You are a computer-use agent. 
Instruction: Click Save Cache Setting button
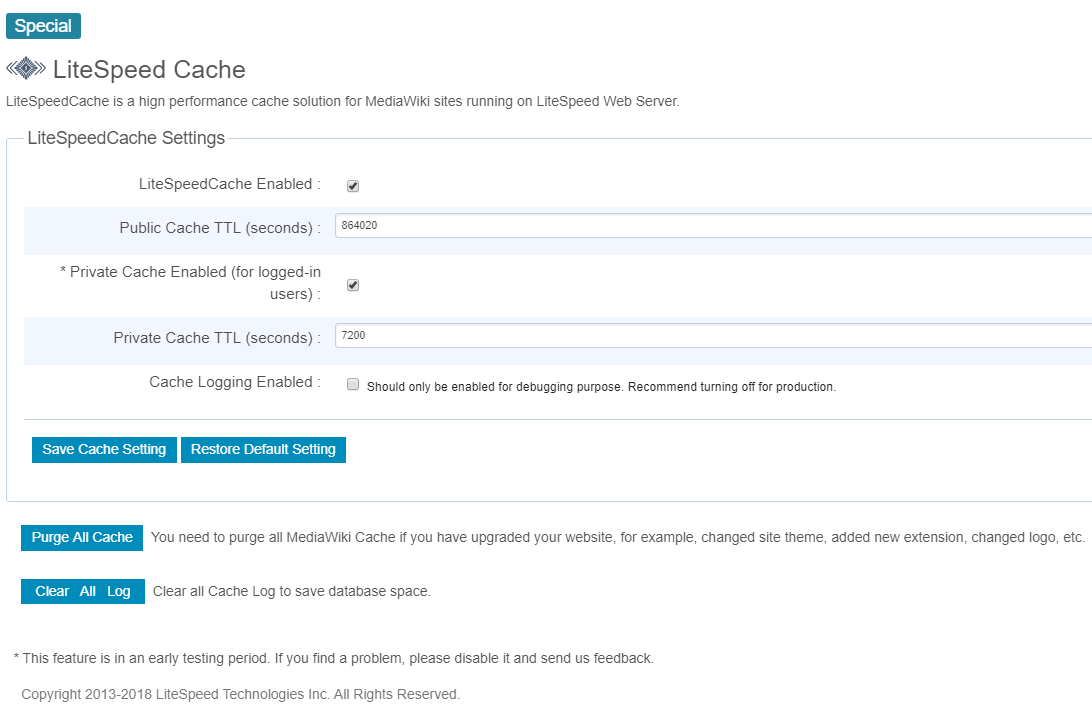coord(104,449)
